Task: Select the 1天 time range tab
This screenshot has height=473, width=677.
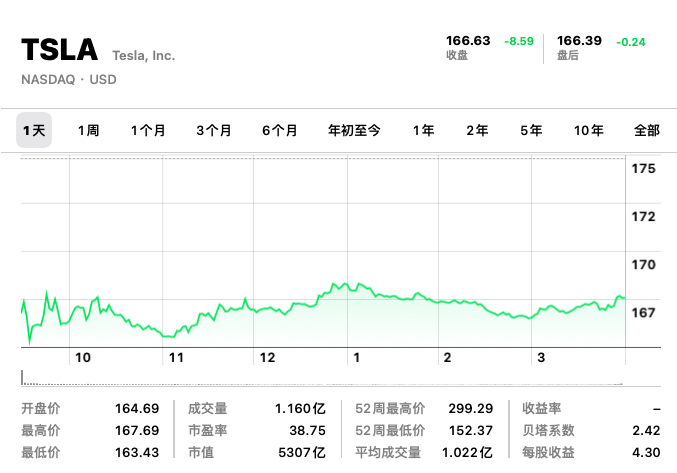Action: pyautogui.click(x=34, y=130)
